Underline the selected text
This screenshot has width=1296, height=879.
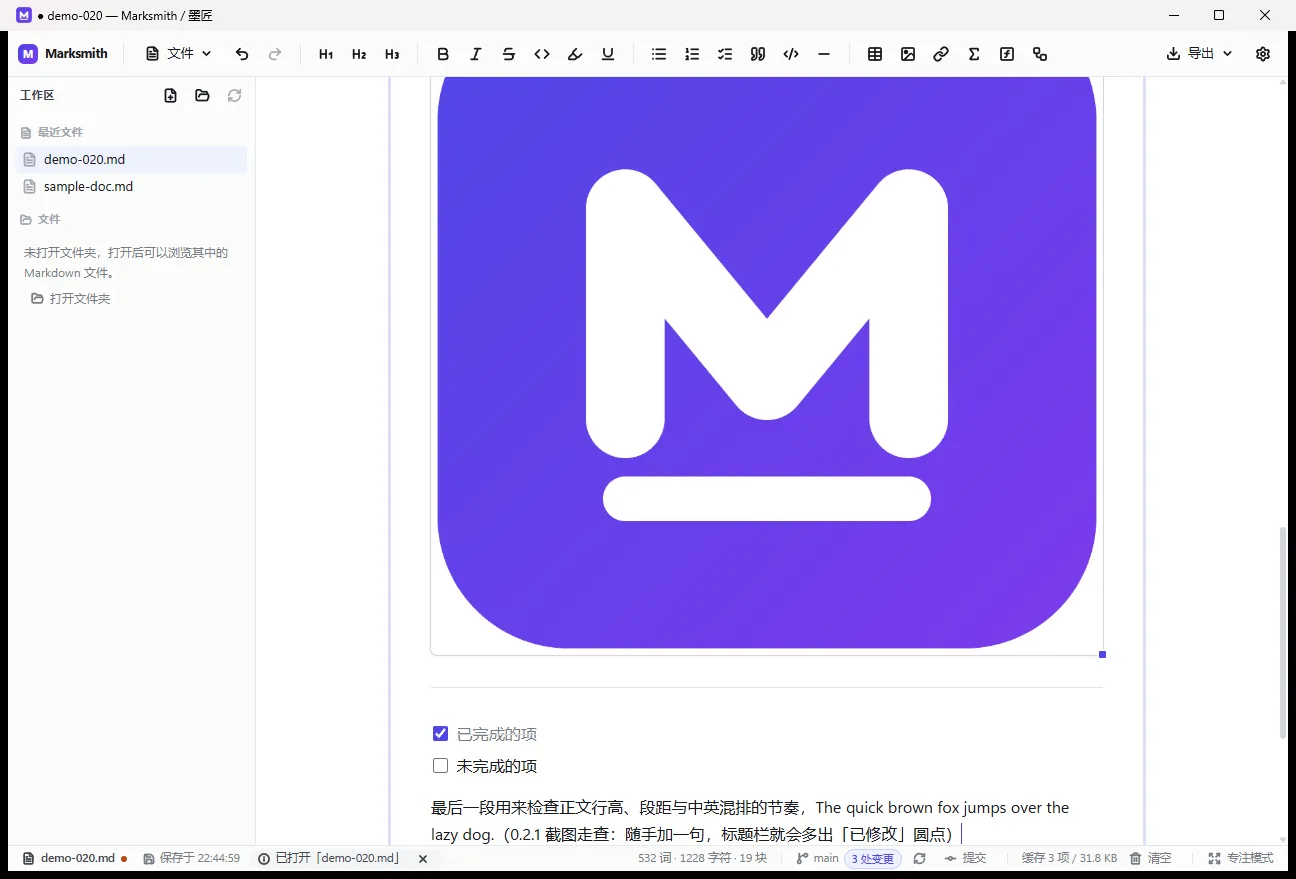608,54
